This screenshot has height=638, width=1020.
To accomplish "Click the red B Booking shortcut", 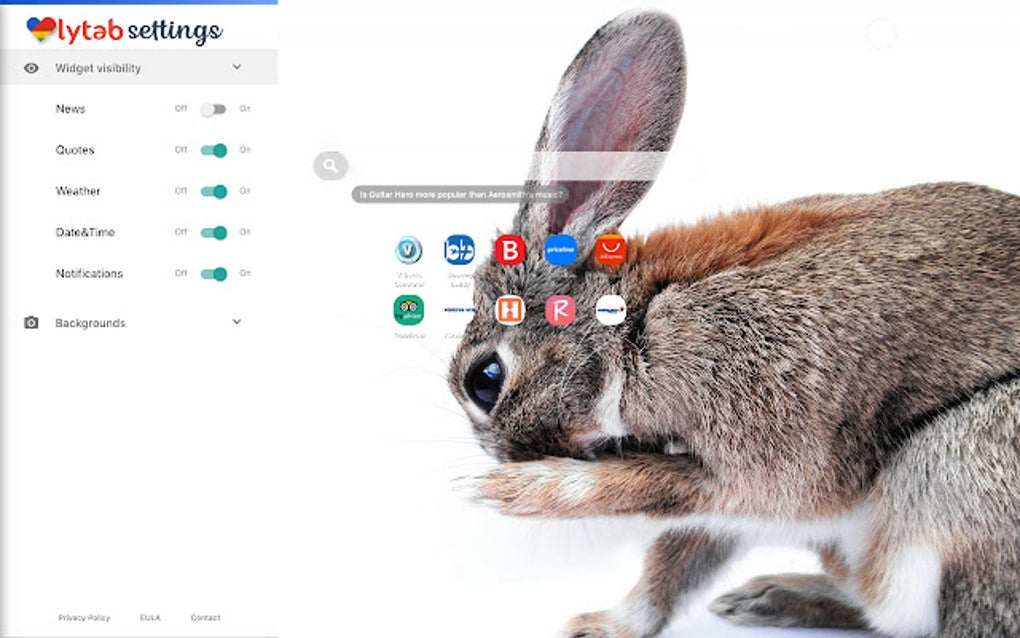I will click(510, 250).
